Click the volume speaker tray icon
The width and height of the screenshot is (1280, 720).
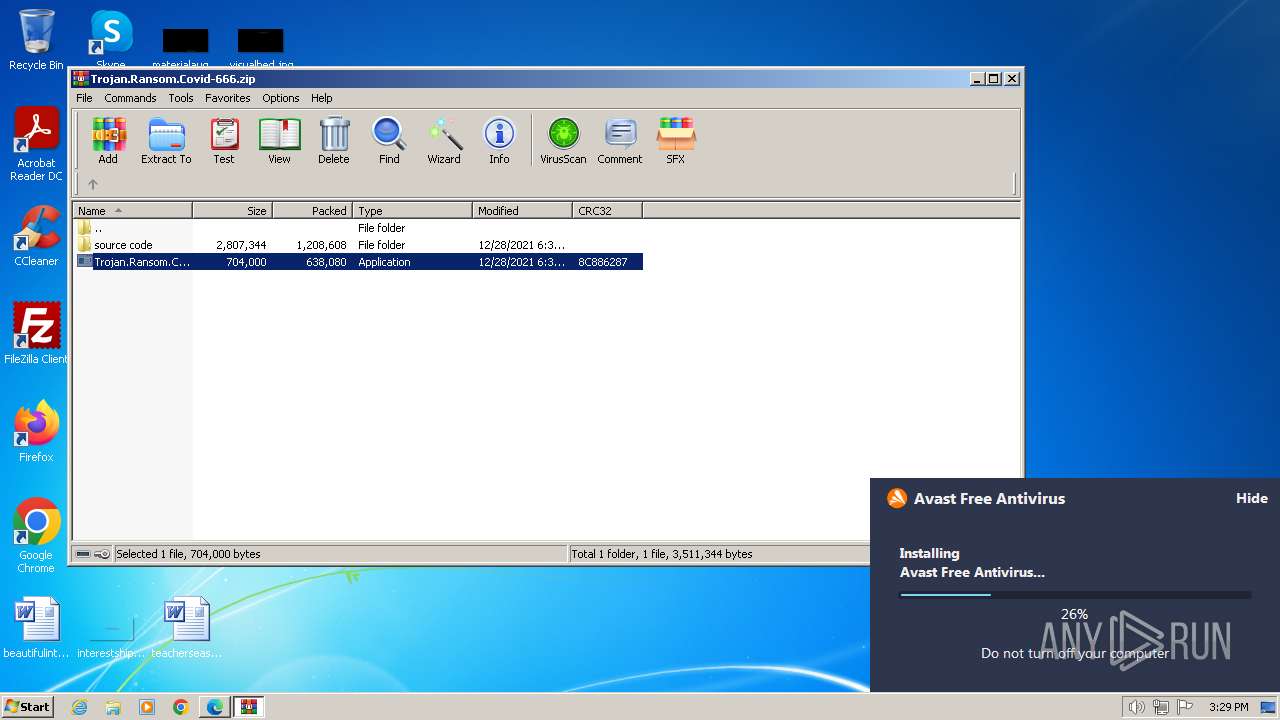point(1136,707)
